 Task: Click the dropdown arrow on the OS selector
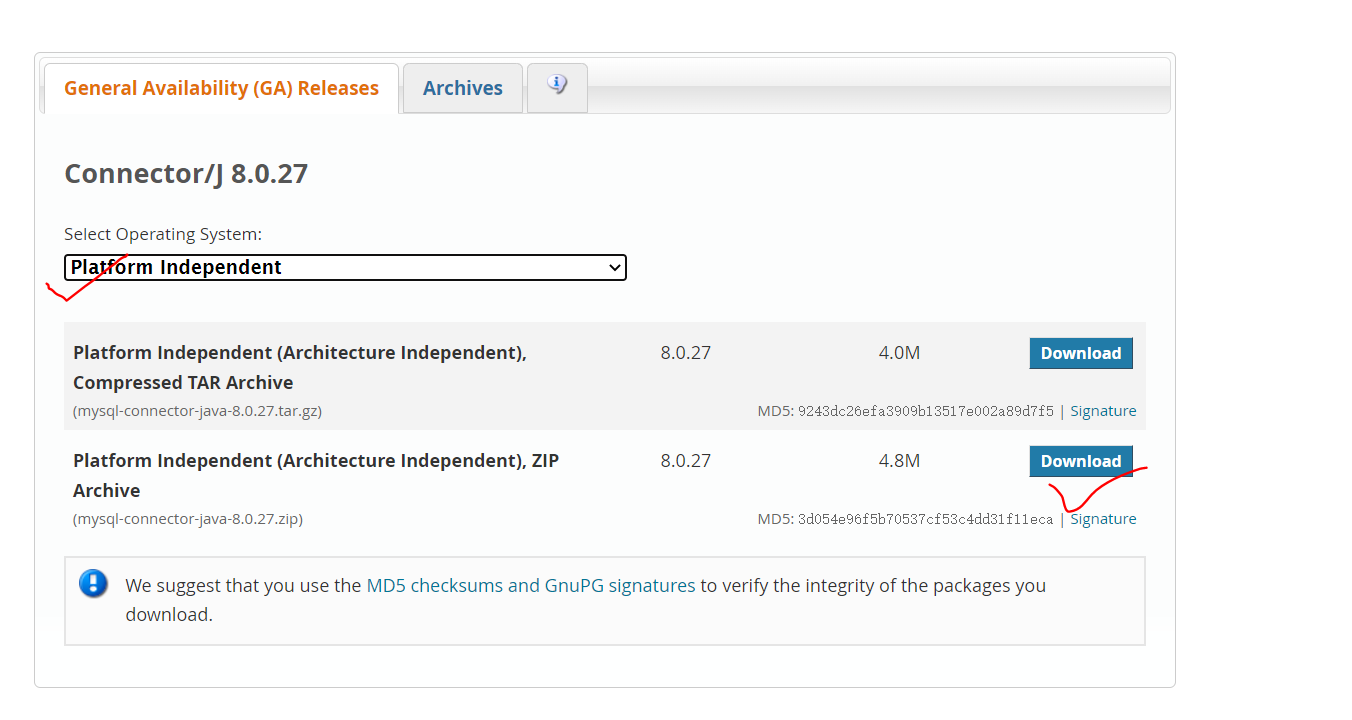click(614, 267)
